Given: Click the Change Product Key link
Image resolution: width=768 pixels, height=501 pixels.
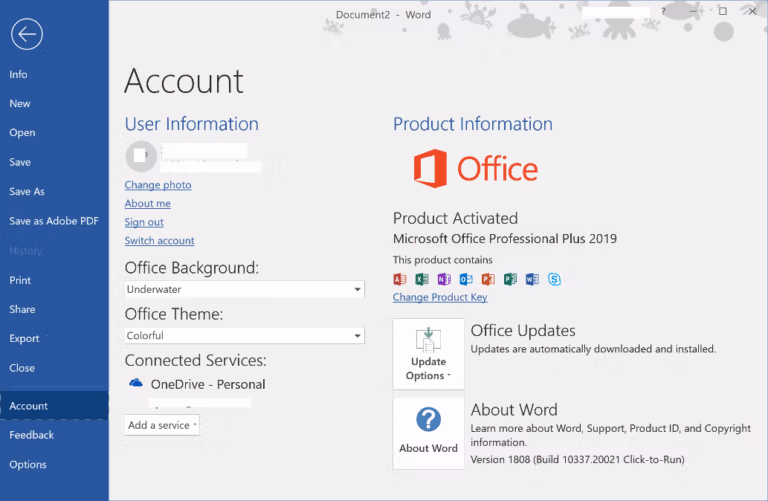Looking at the screenshot, I should point(440,297).
